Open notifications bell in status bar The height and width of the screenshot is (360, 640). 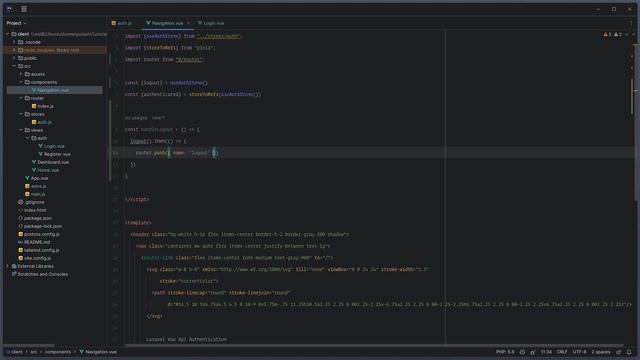tap(629, 352)
